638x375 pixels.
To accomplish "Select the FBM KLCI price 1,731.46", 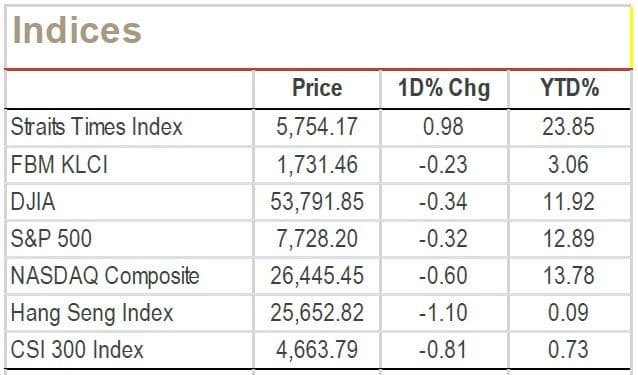I will (317, 165).
